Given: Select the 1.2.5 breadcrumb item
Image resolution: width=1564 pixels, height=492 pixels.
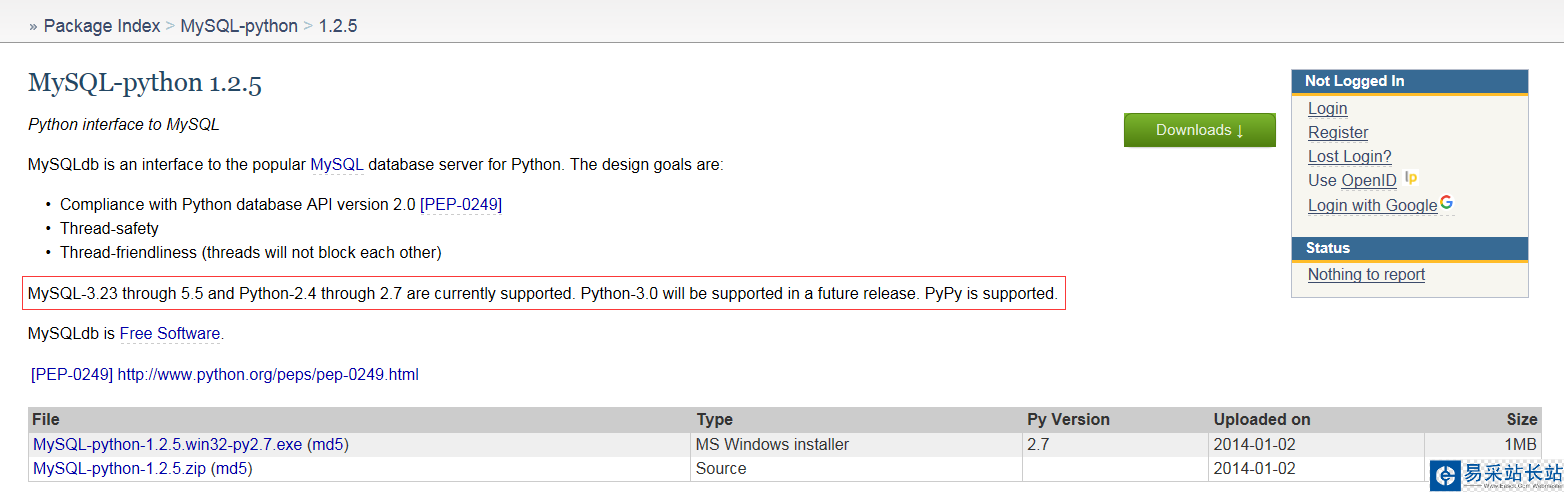Looking at the screenshot, I should 338,26.
